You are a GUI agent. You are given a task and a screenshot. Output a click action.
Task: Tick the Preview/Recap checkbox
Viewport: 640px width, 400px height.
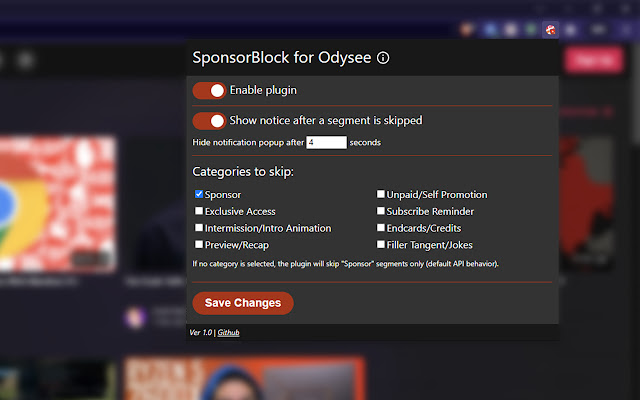pyautogui.click(x=199, y=244)
